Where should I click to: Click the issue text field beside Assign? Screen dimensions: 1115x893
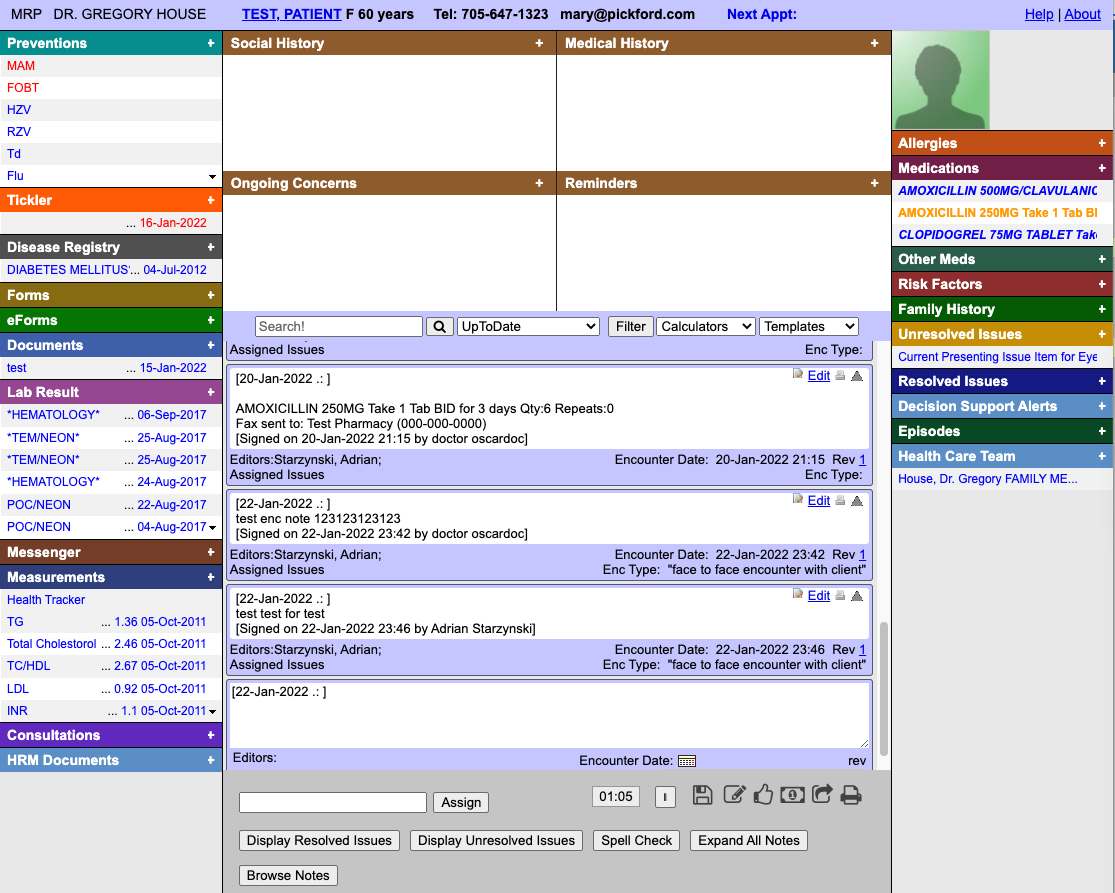click(333, 802)
